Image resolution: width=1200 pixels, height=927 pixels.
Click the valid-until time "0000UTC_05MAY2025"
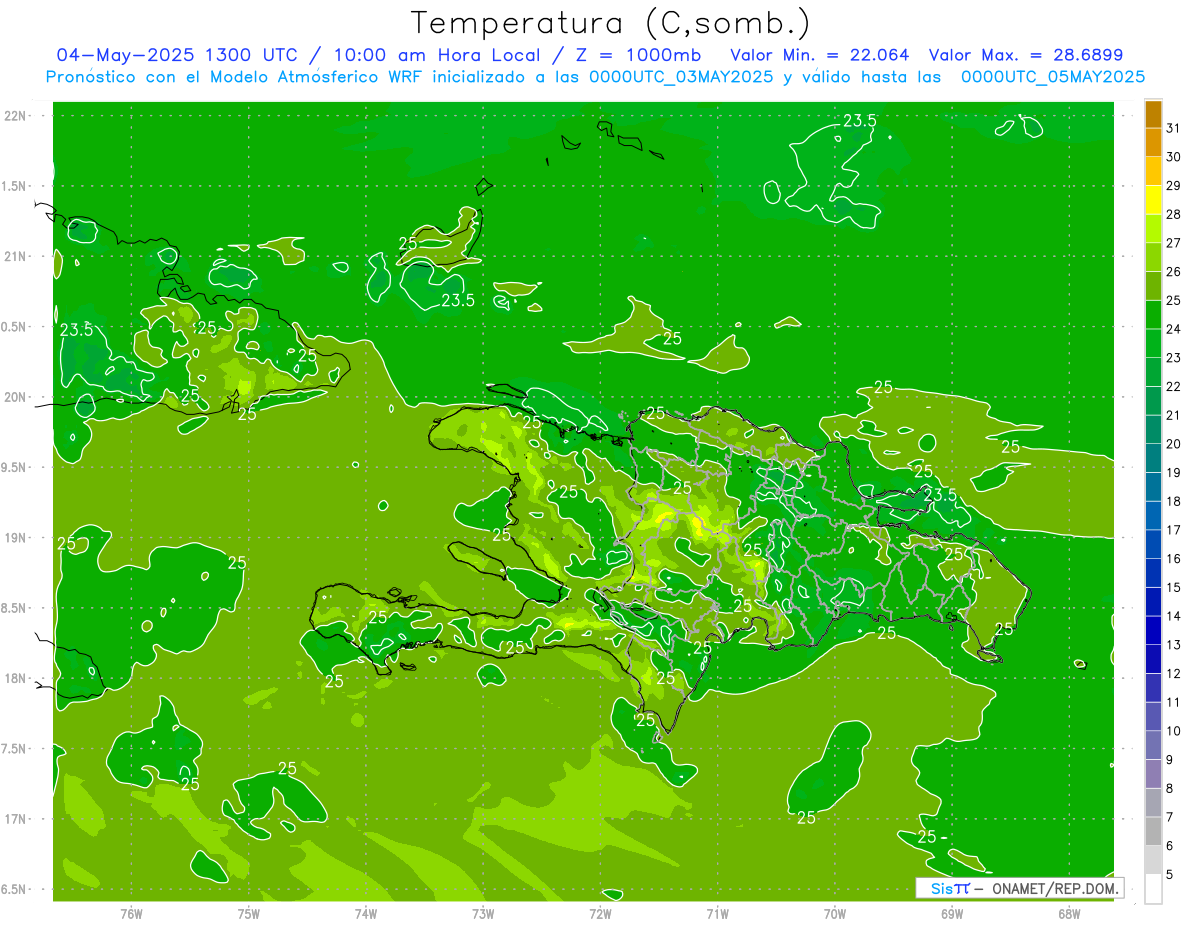click(1053, 77)
